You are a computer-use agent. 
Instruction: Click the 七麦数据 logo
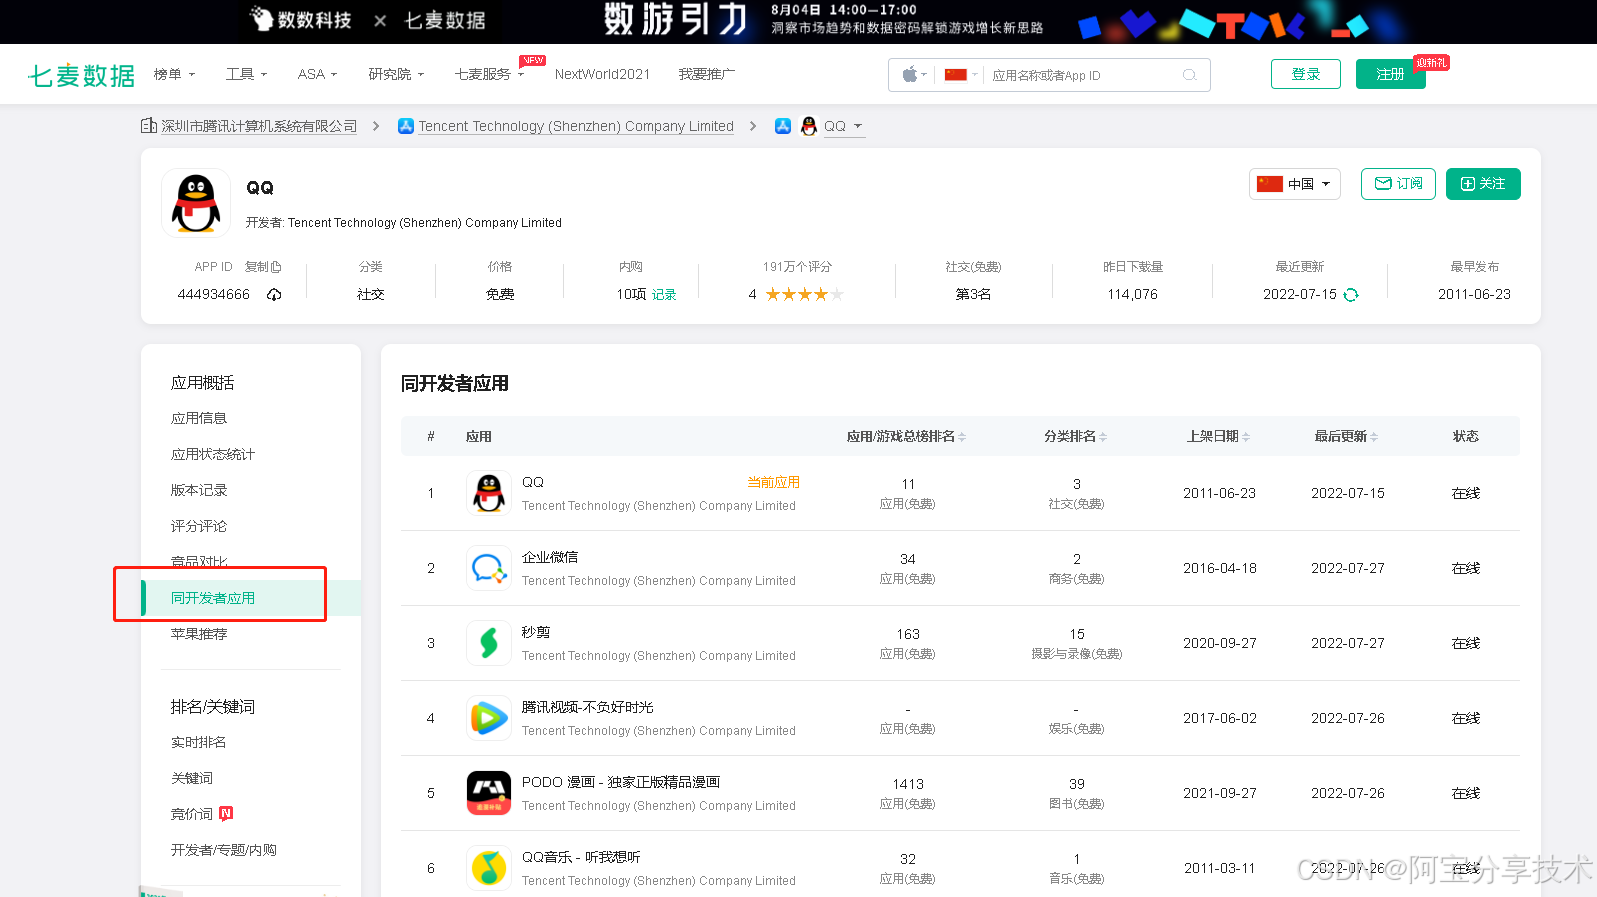pos(81,75)
